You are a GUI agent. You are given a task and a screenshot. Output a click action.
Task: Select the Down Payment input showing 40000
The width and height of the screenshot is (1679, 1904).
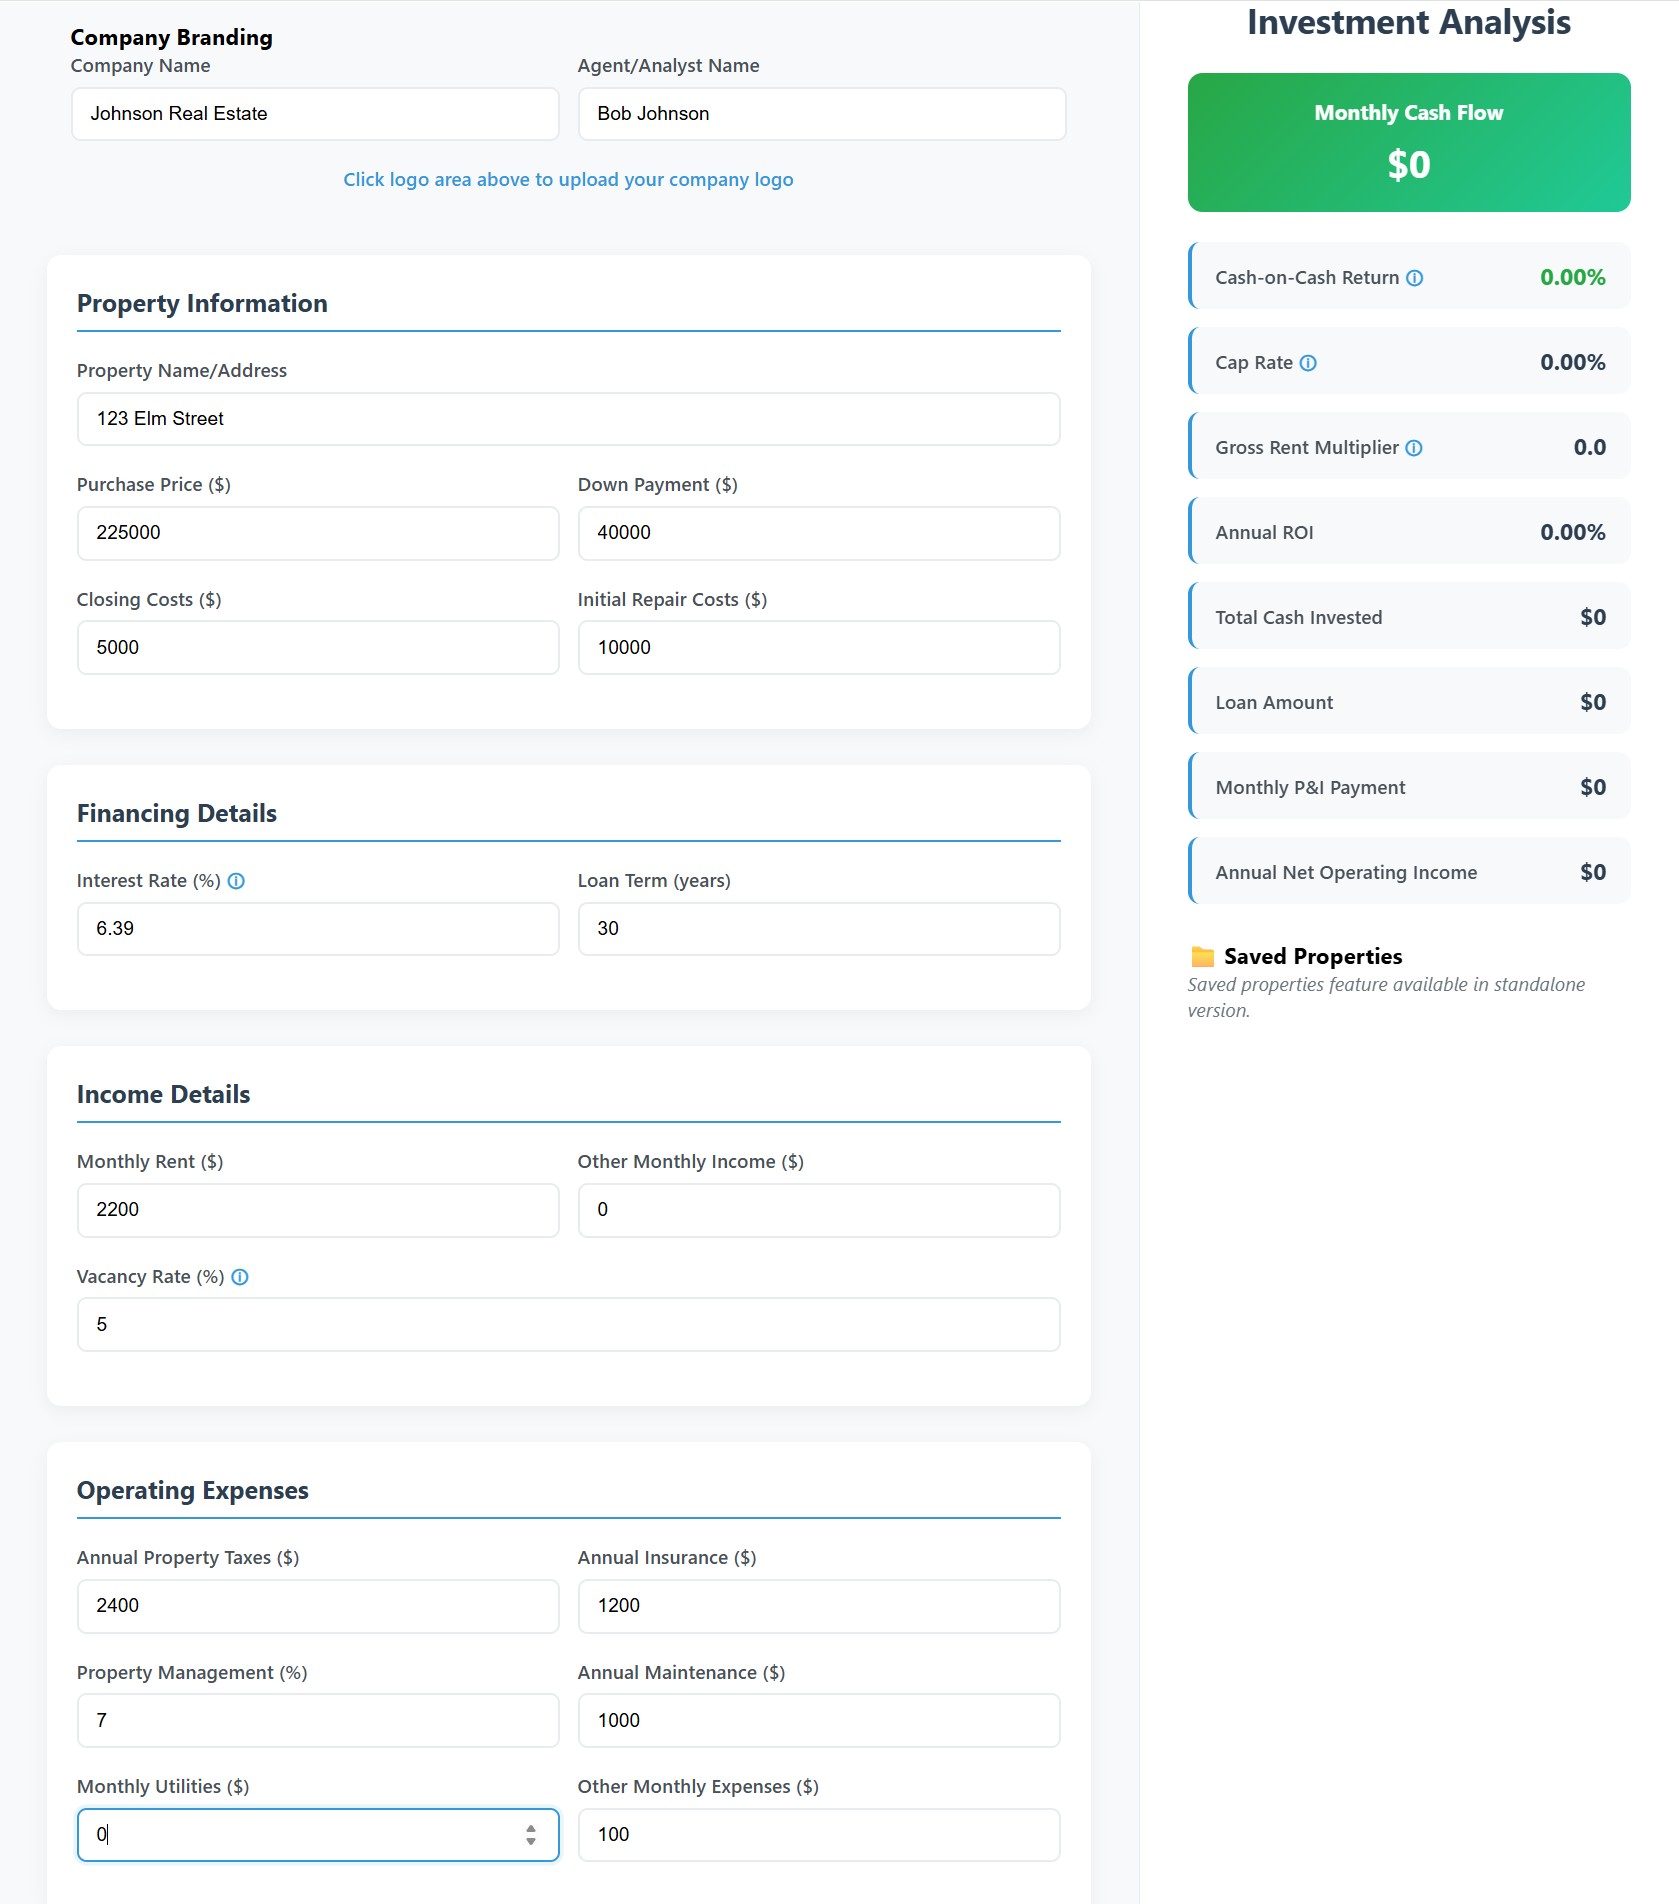click(x=818, y=533)
